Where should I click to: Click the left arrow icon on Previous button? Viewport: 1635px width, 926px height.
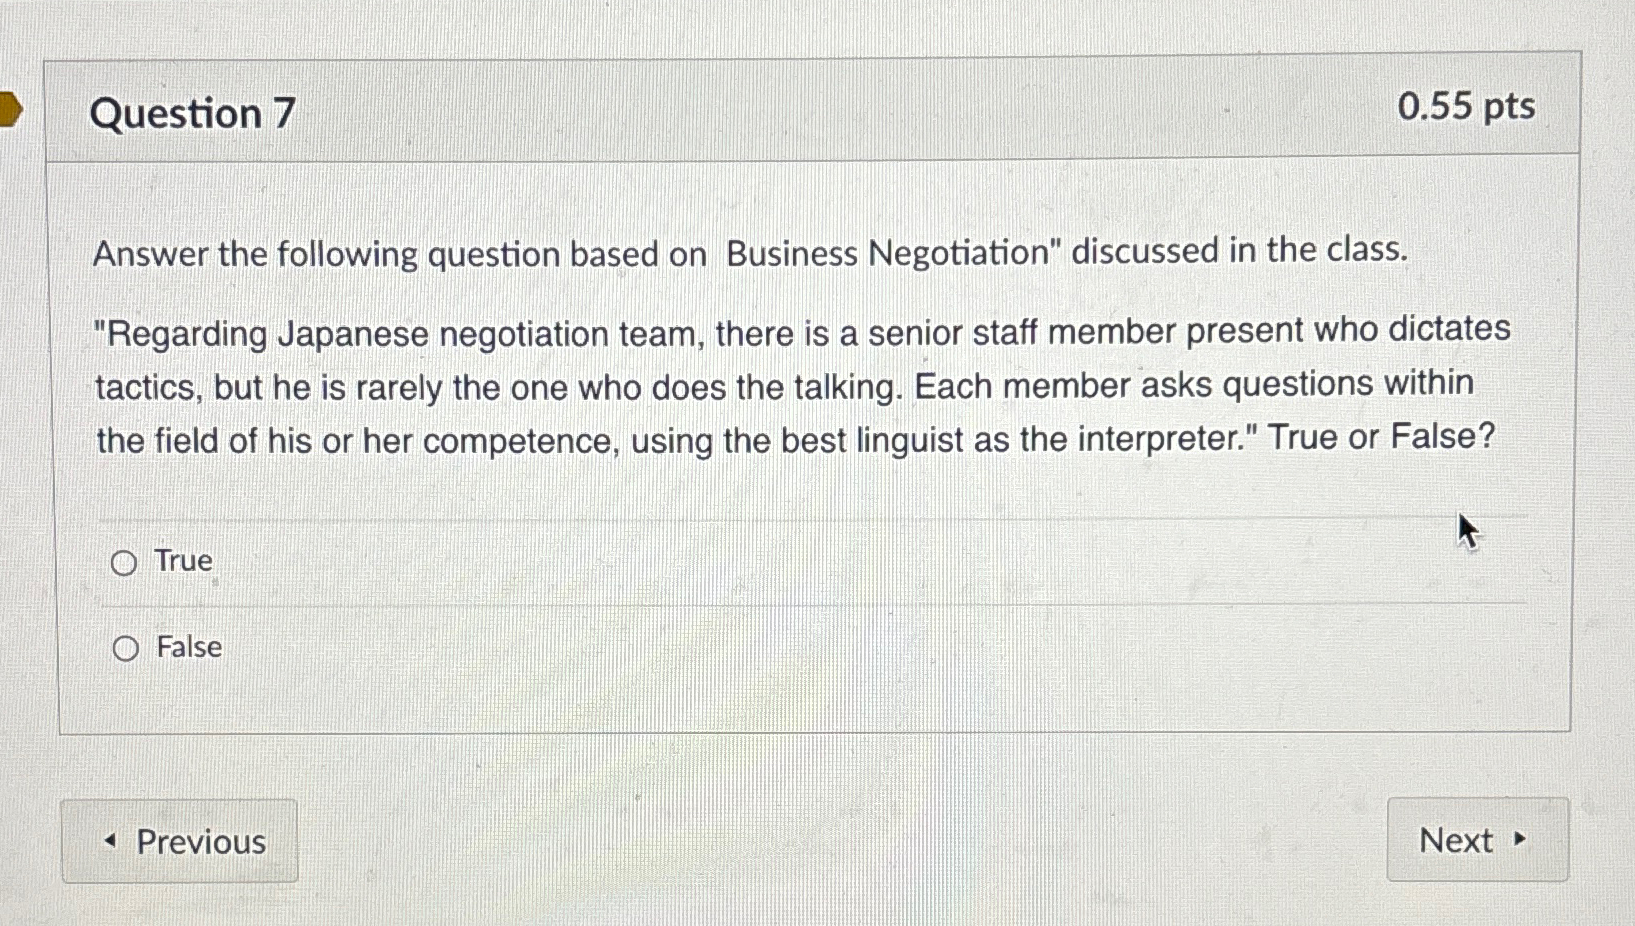(x=110, y=842)
